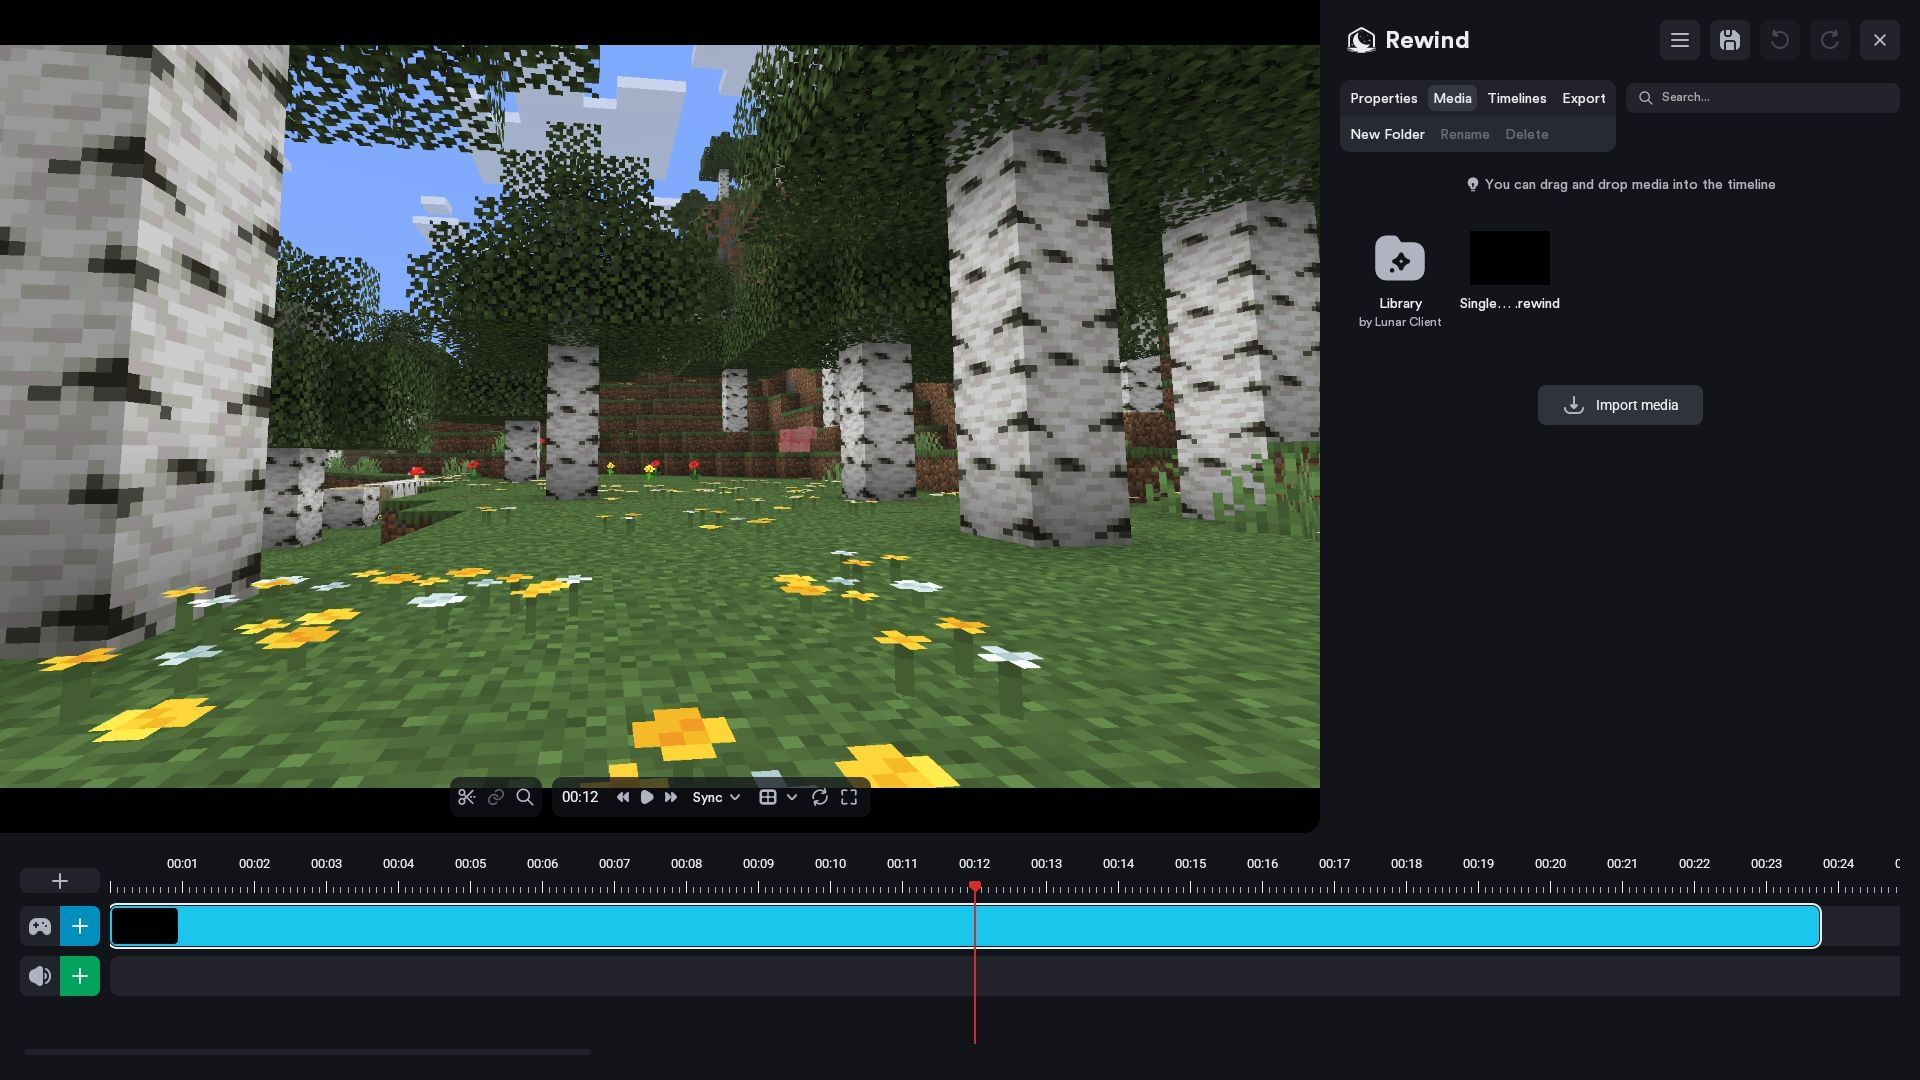Image resolution: width=1920 pixels, height=1080 pixels.
Task: Select the cyan clip on the timeline
Action: [x=965, y=926]
